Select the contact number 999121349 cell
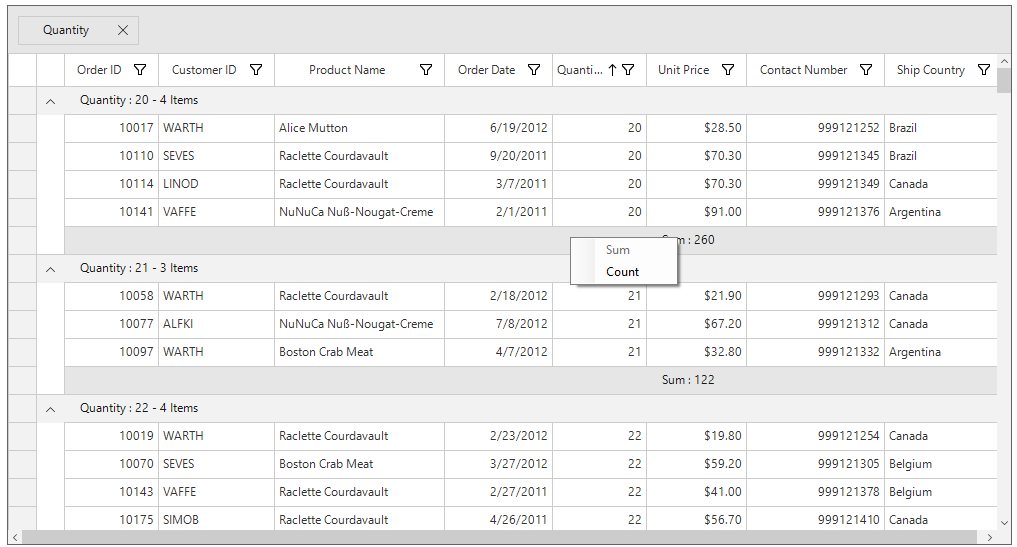Screen dimensions: 1017x547 click(x=815, y=184)
